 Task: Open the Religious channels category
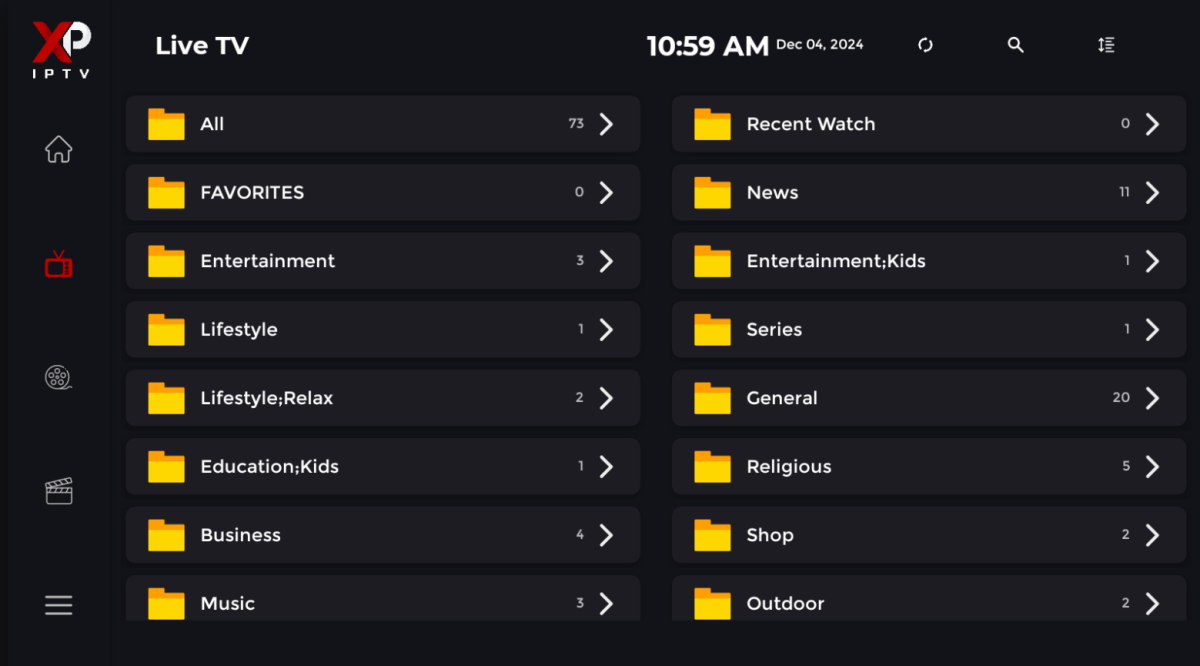pyautogui.click(x=928, y=466)
